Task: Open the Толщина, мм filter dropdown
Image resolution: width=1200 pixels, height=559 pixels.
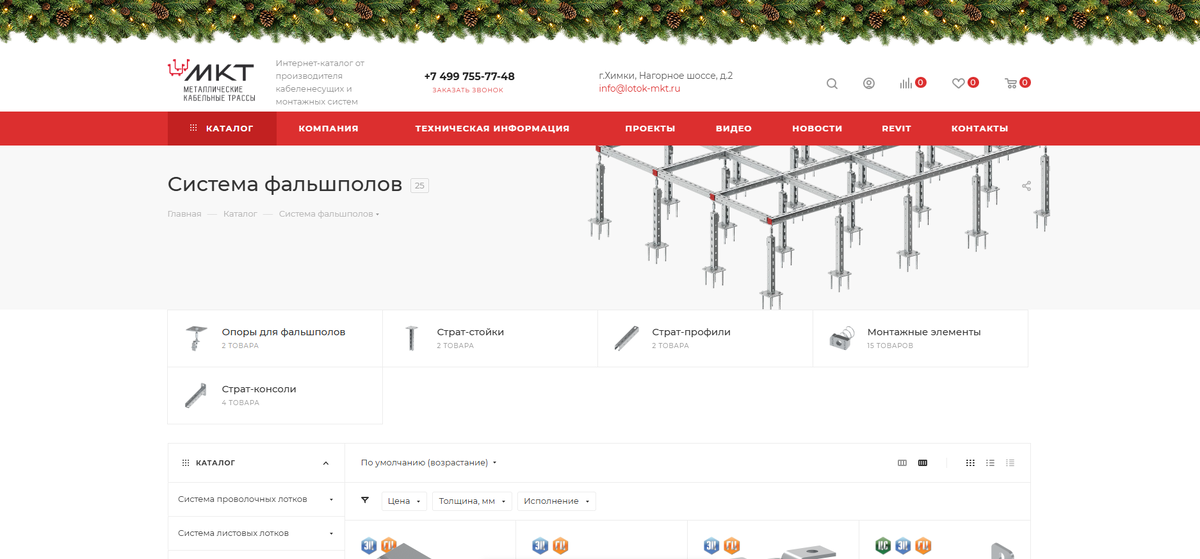Action: tap(472, 501)
